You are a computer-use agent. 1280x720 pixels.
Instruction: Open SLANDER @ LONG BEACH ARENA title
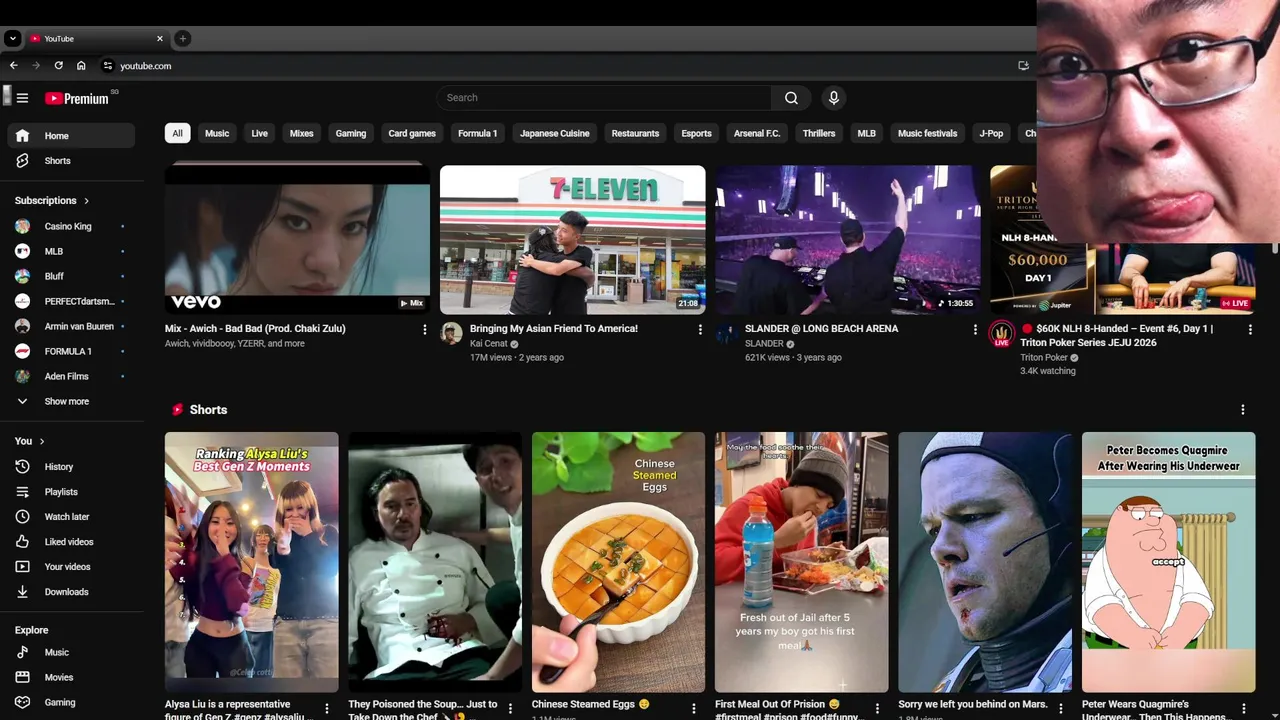click(x=821, y=329)
